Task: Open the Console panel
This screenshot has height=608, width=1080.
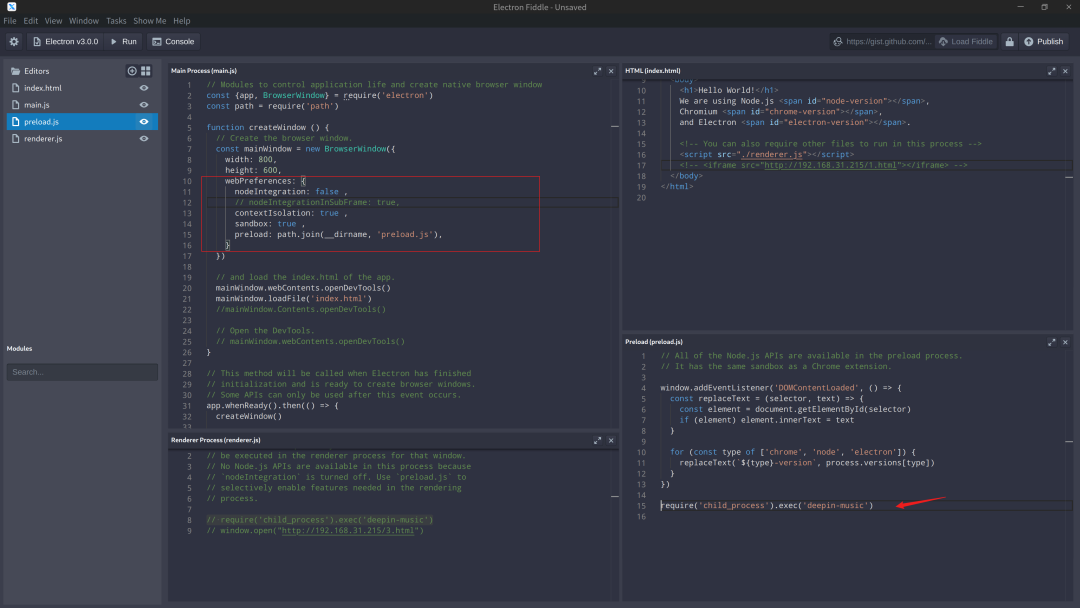Action: point(173,41)
